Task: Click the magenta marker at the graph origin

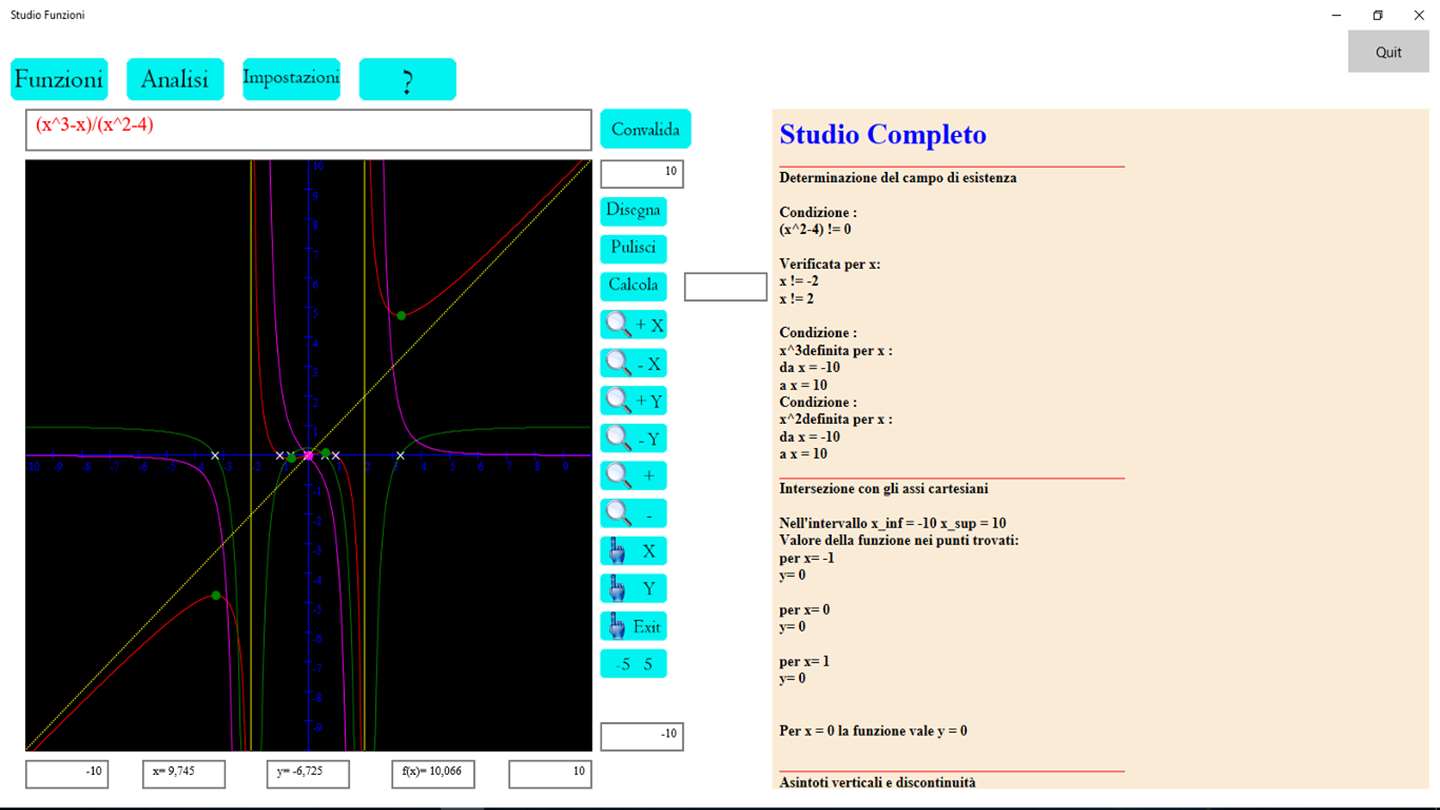Action: 308,455
